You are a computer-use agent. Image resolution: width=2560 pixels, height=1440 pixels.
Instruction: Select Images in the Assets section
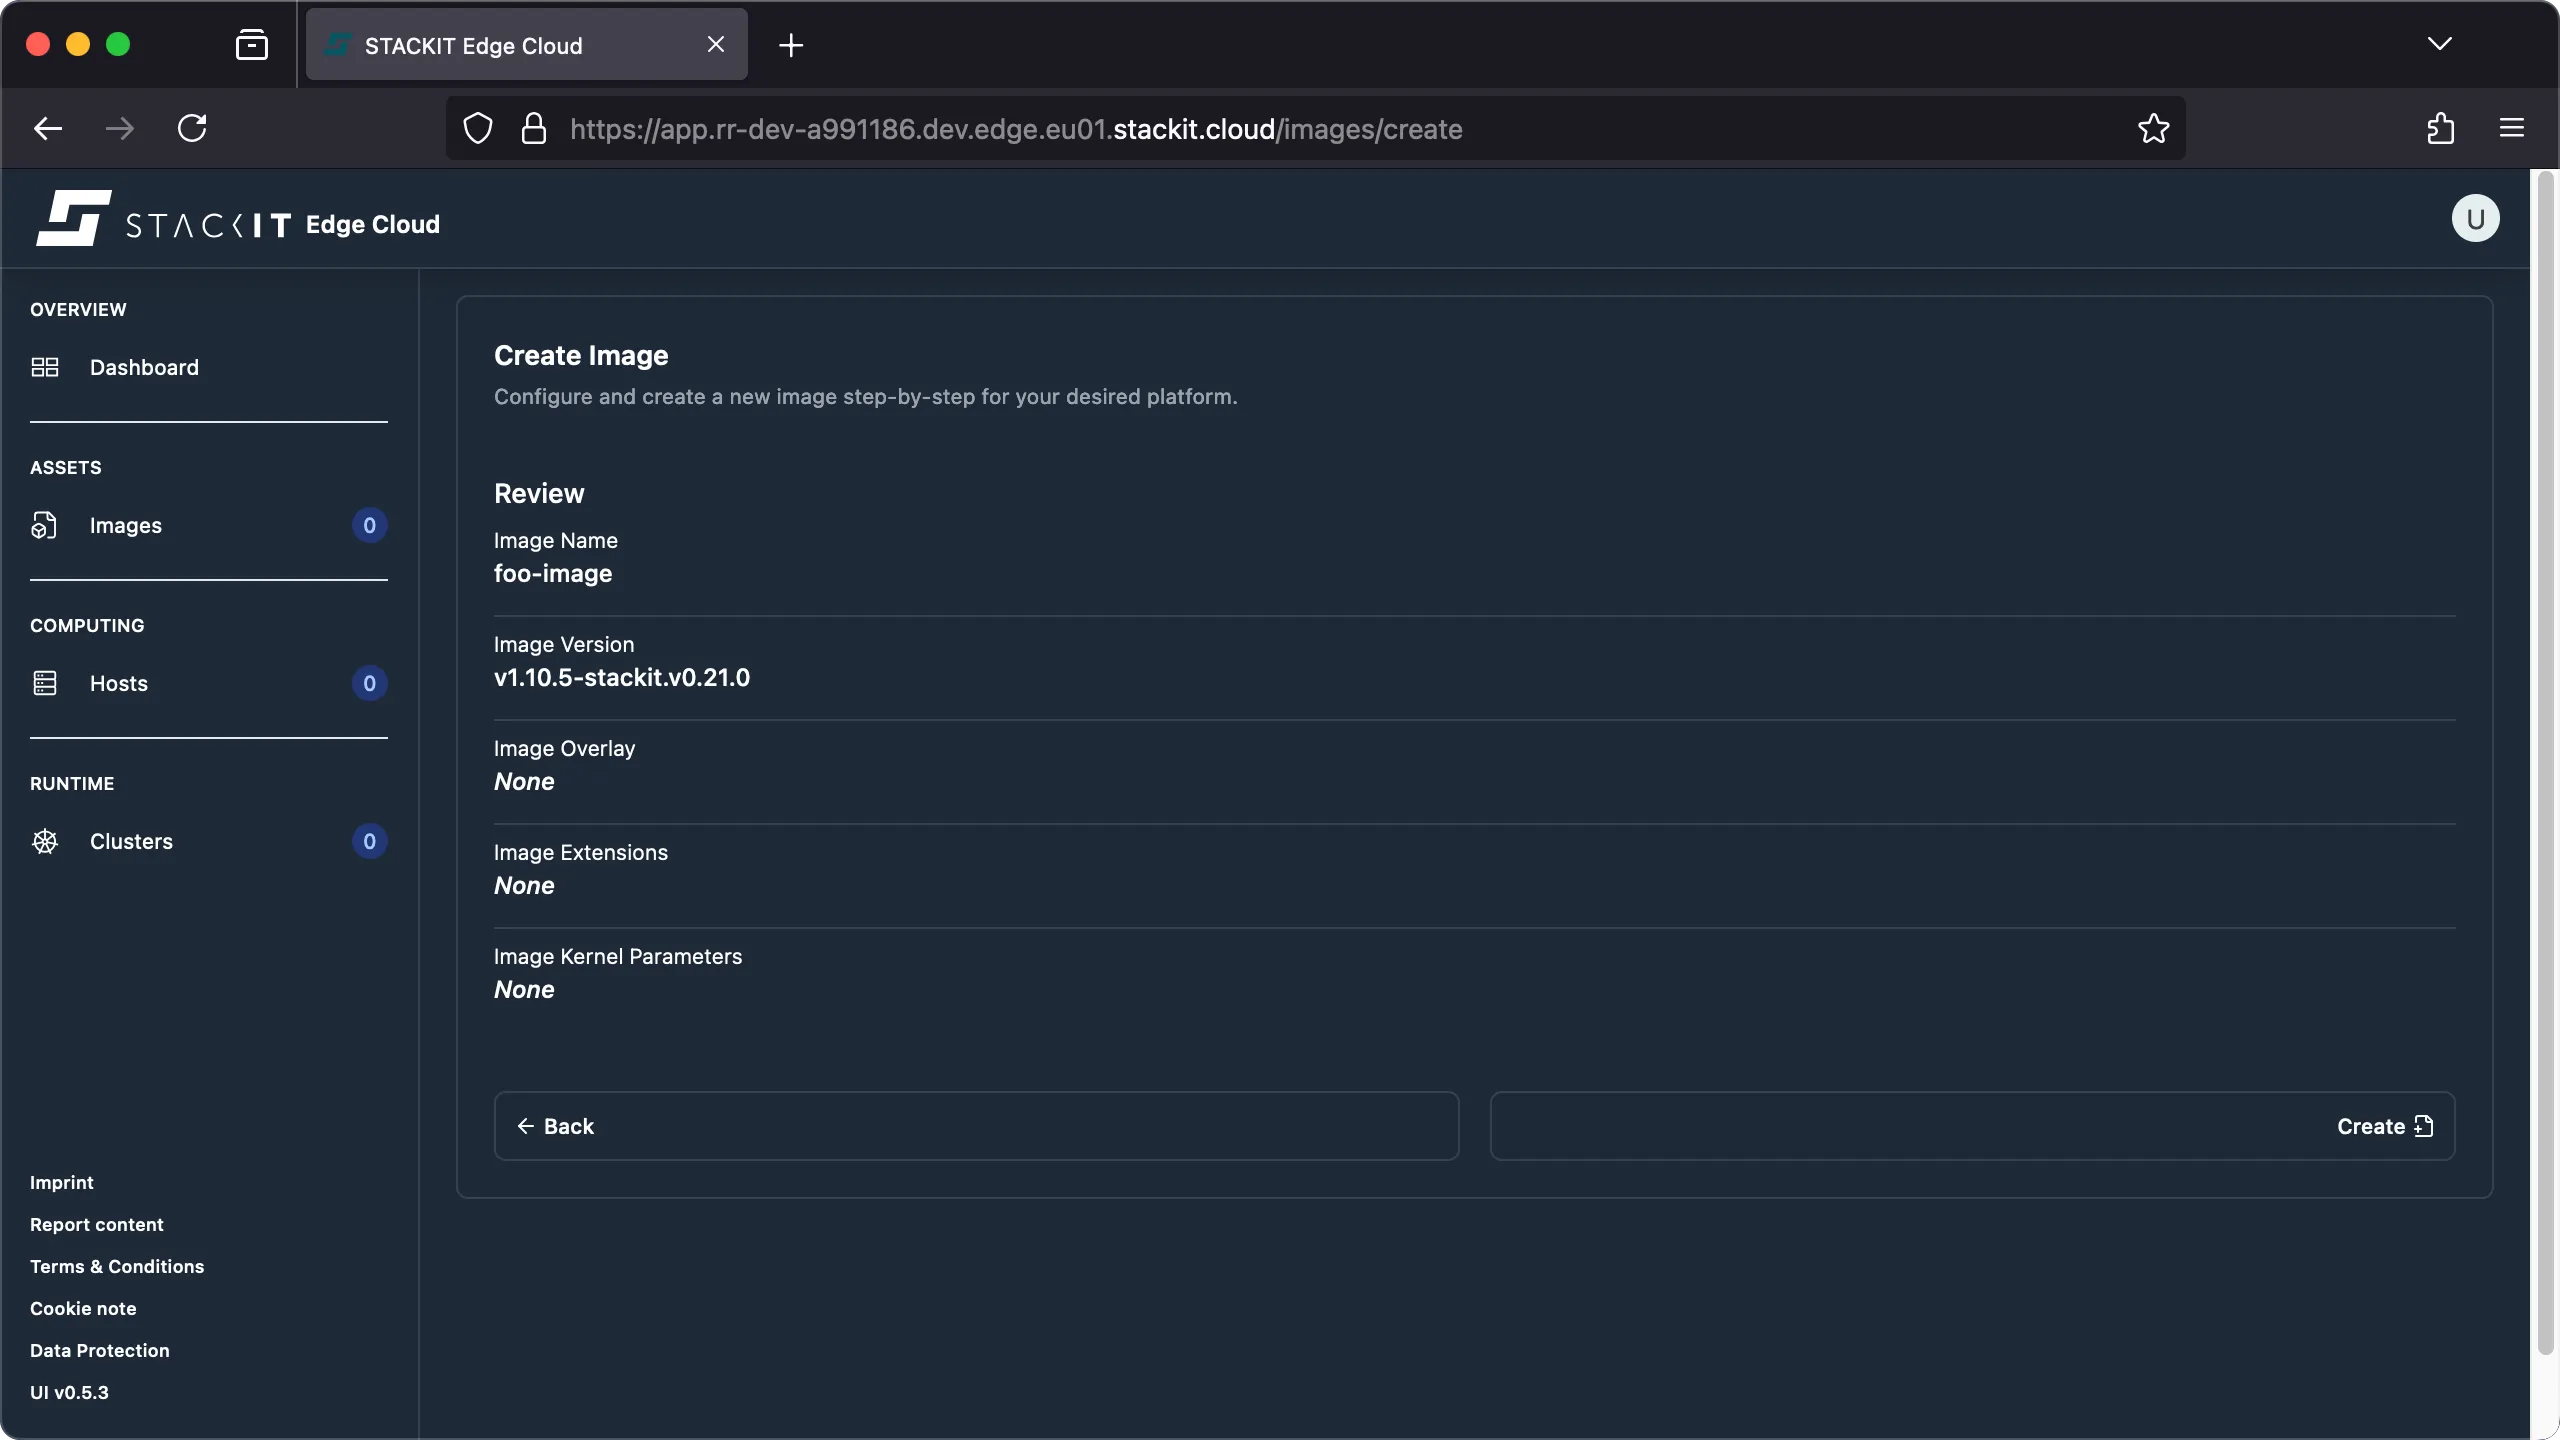(x=126, y=525)
